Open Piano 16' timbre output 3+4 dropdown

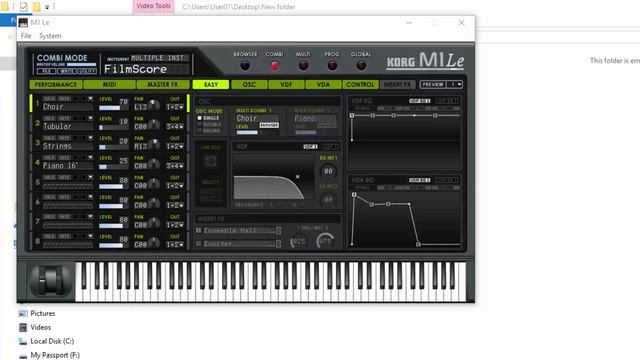coord(175,166)
